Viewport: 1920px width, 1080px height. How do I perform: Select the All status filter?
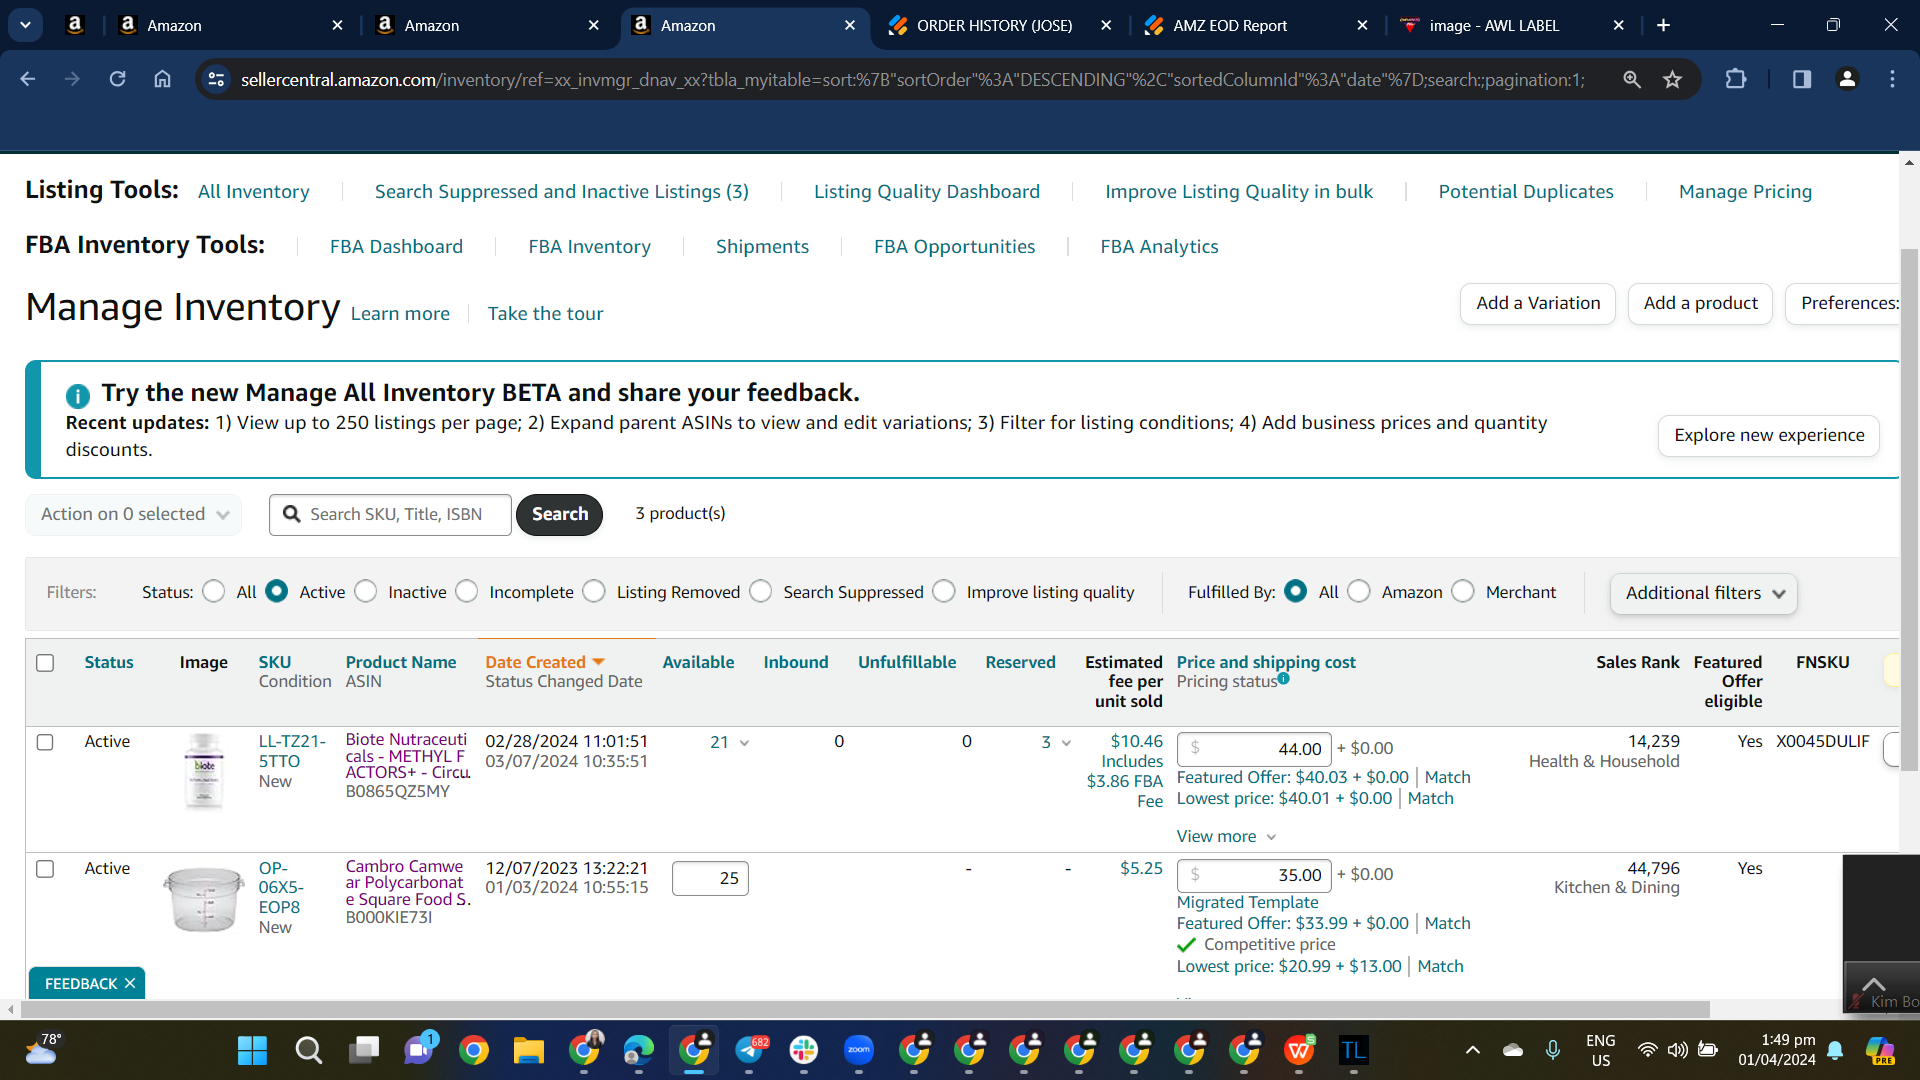(x=213, y=592)
